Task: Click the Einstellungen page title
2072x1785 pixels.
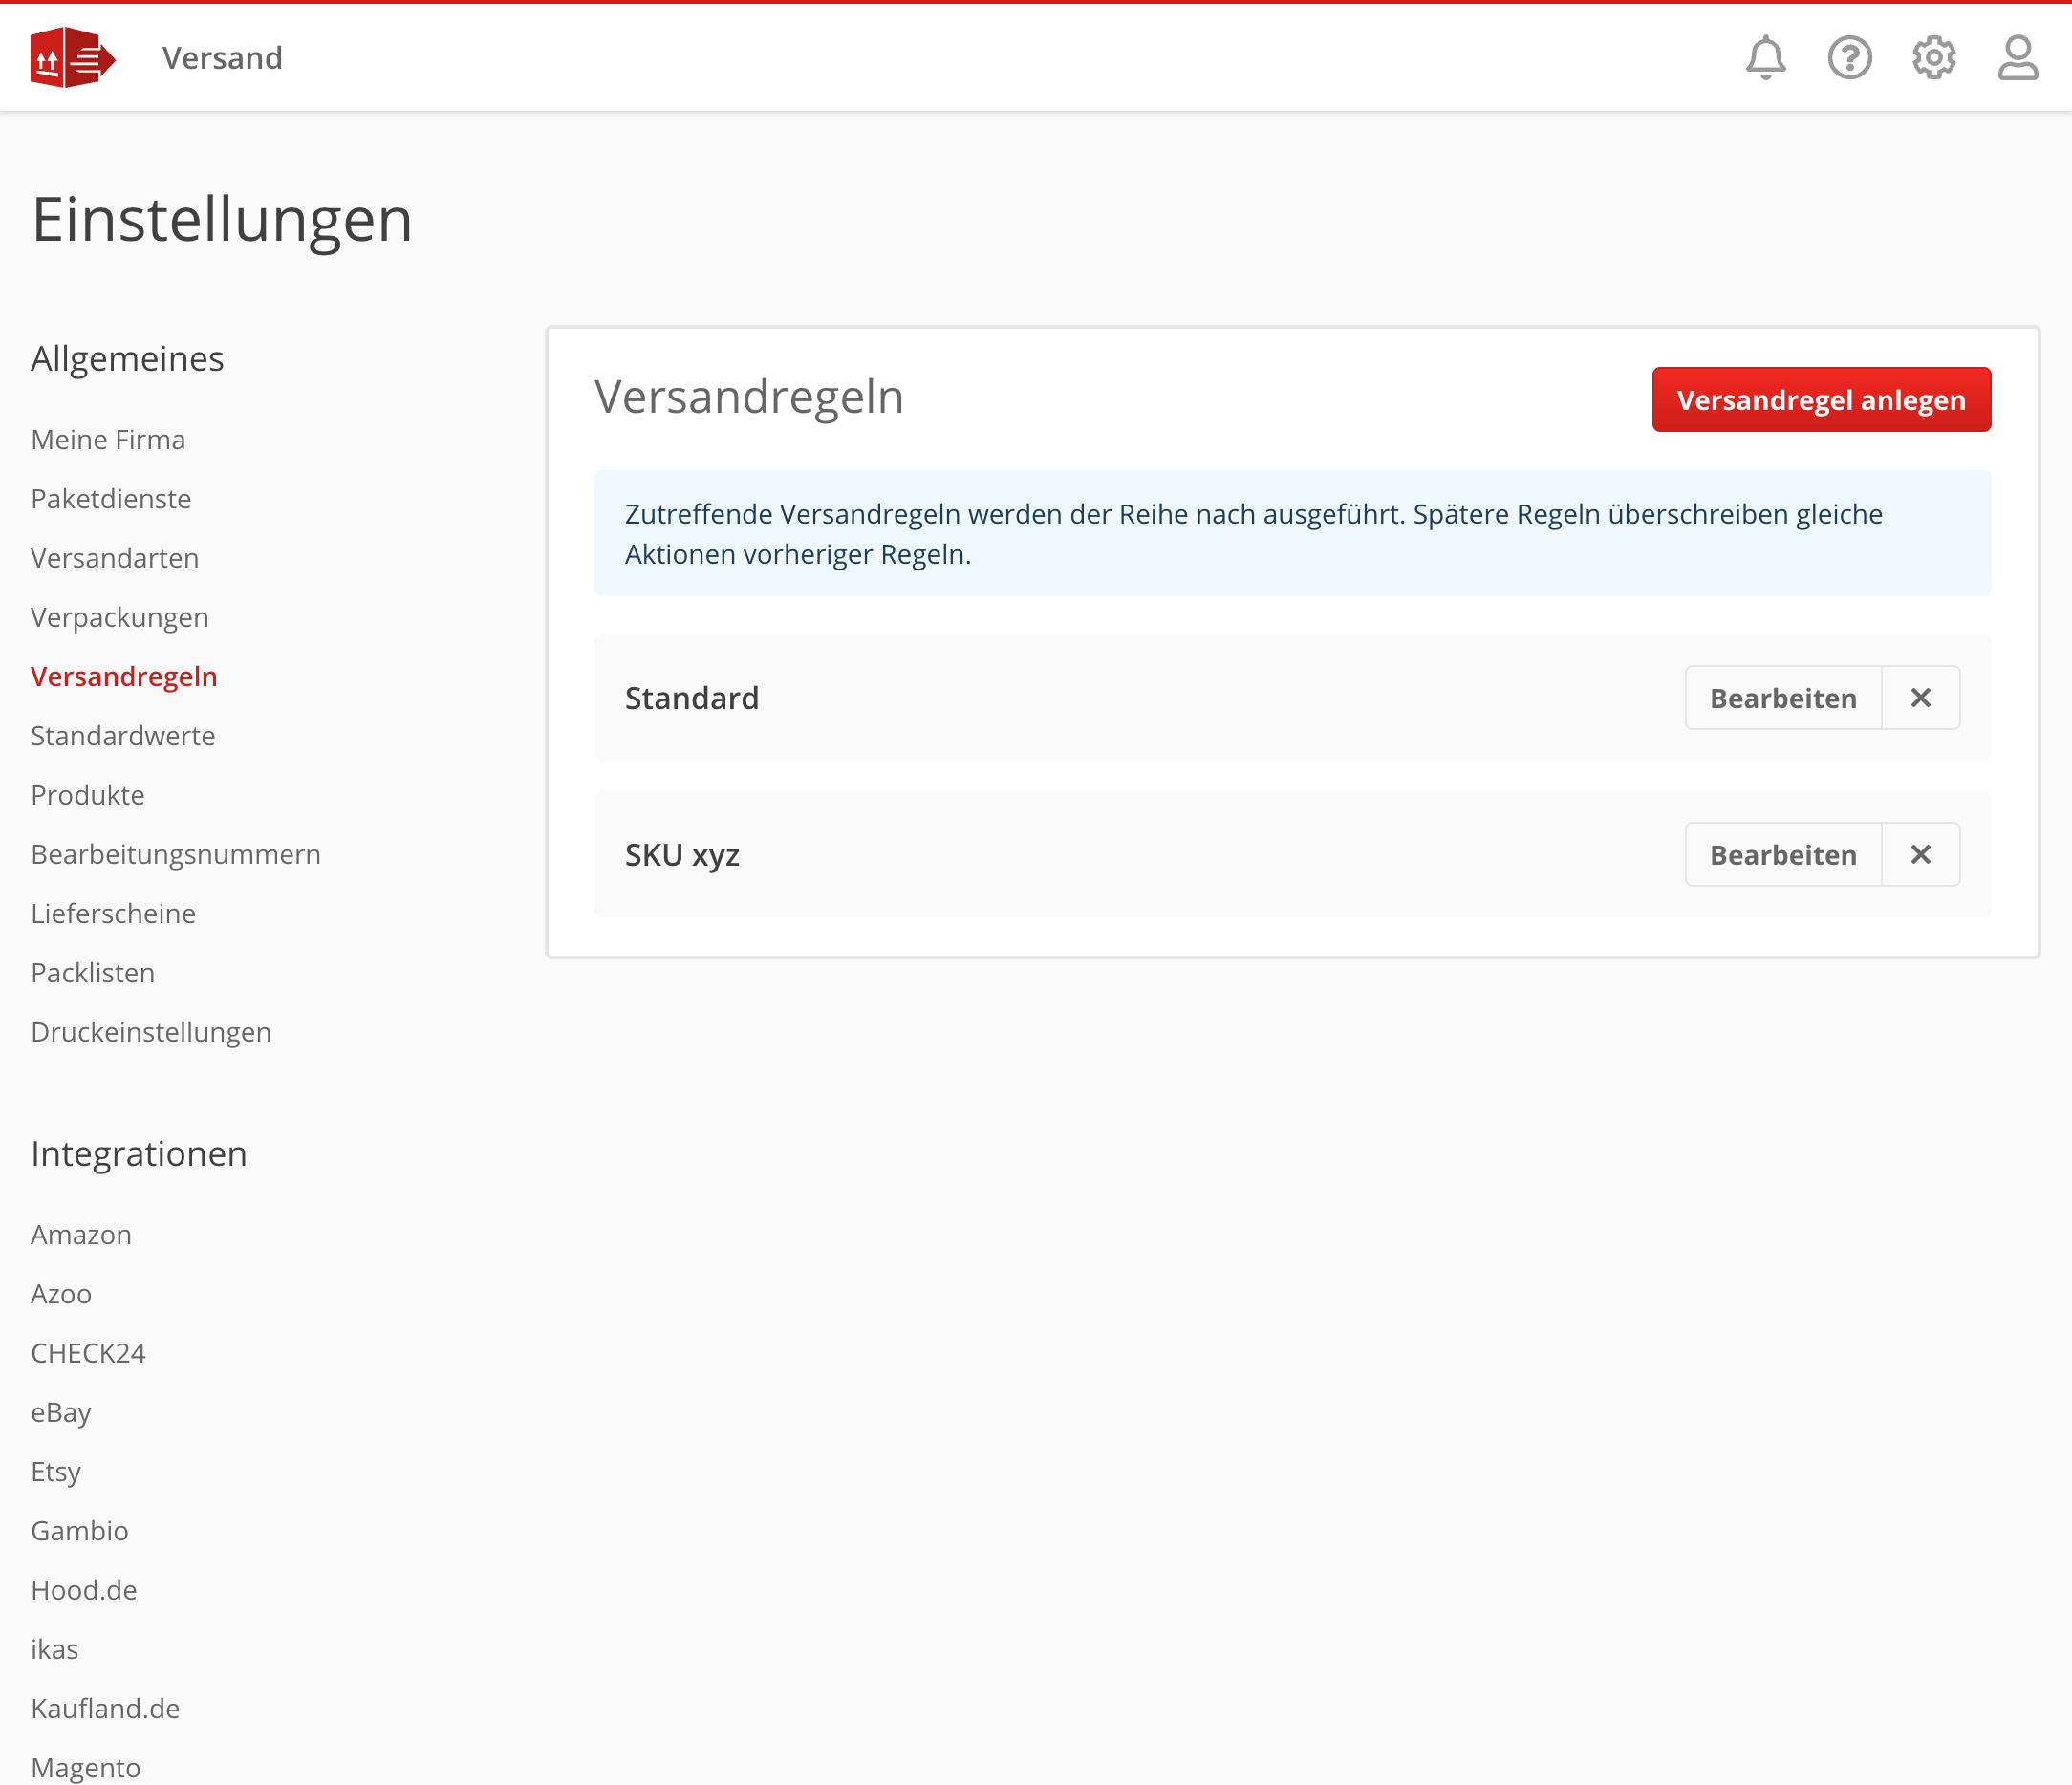Action: 222,220
